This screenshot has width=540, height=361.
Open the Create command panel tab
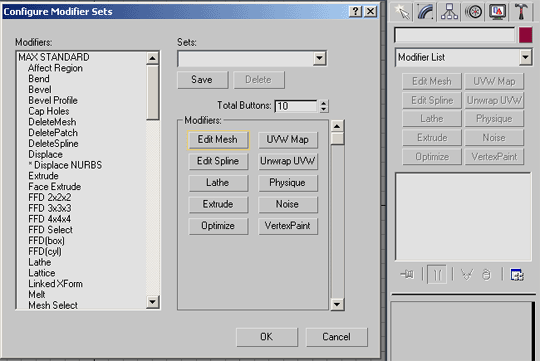tap(402, 12)
